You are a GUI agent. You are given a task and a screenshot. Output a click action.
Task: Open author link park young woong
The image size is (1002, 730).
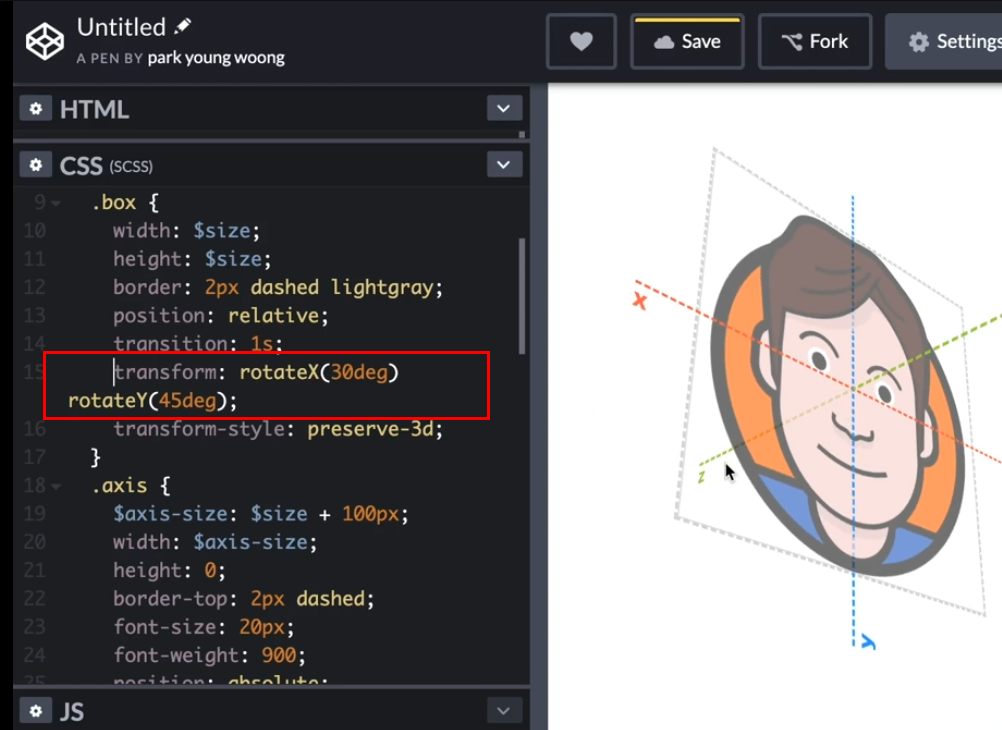pos(216,58)
